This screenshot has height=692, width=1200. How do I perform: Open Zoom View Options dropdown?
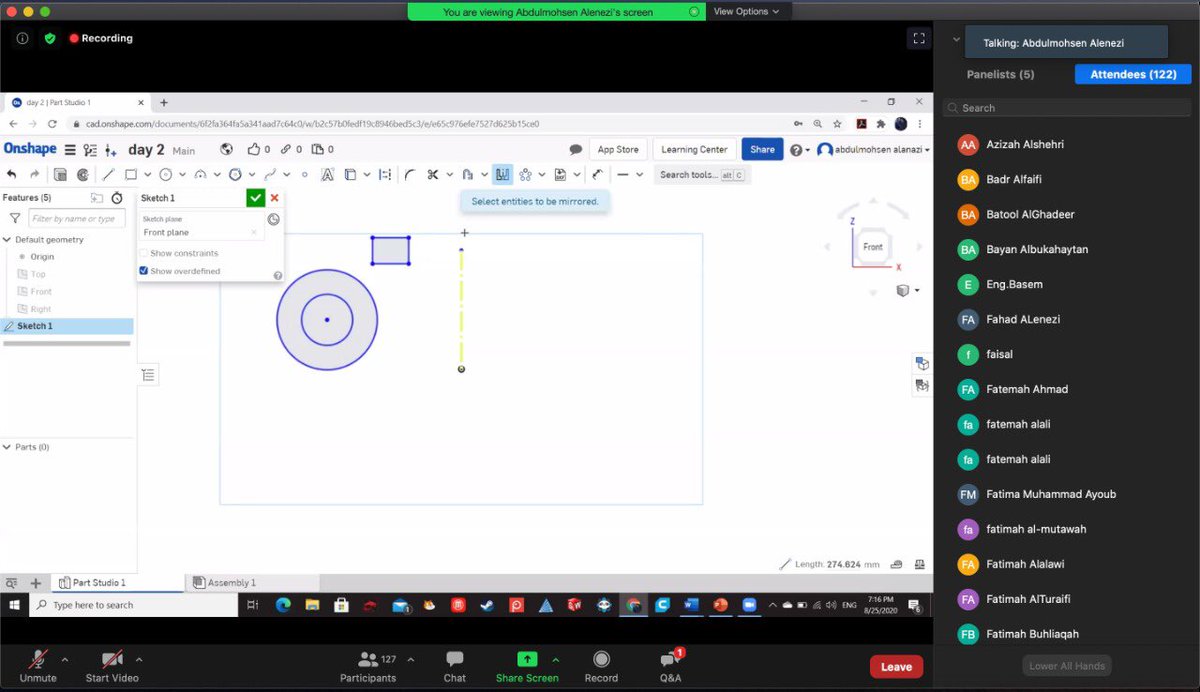coord(747,11)
